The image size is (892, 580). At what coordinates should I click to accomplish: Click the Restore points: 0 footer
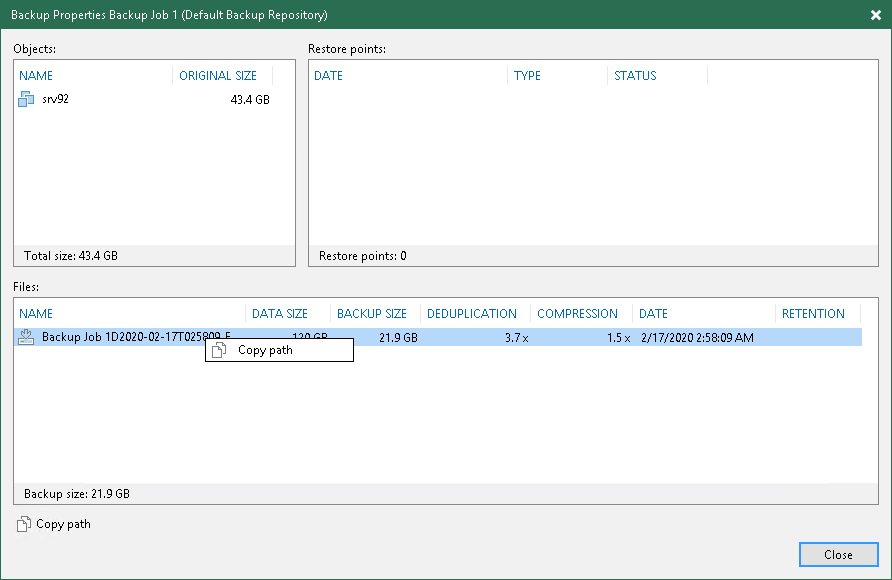pyautogui.click(x=362, y=256)
